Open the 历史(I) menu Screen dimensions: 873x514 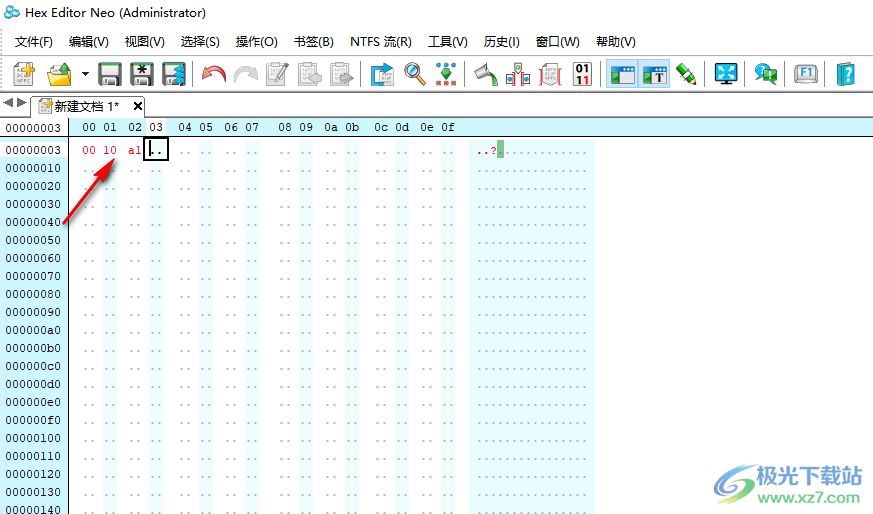pos(502,42)
